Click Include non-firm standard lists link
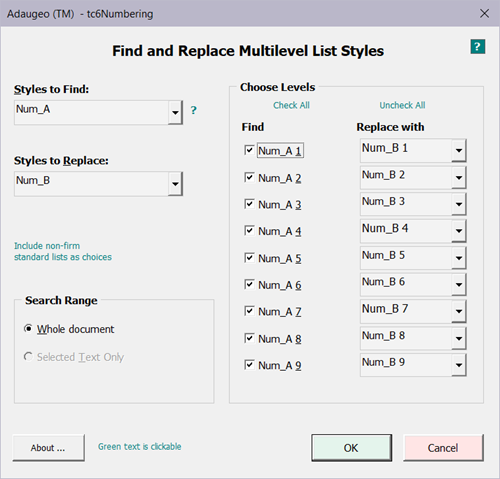The width and height of the screenshot is (500, 479). pyautogui.click(x=63, y=251)
